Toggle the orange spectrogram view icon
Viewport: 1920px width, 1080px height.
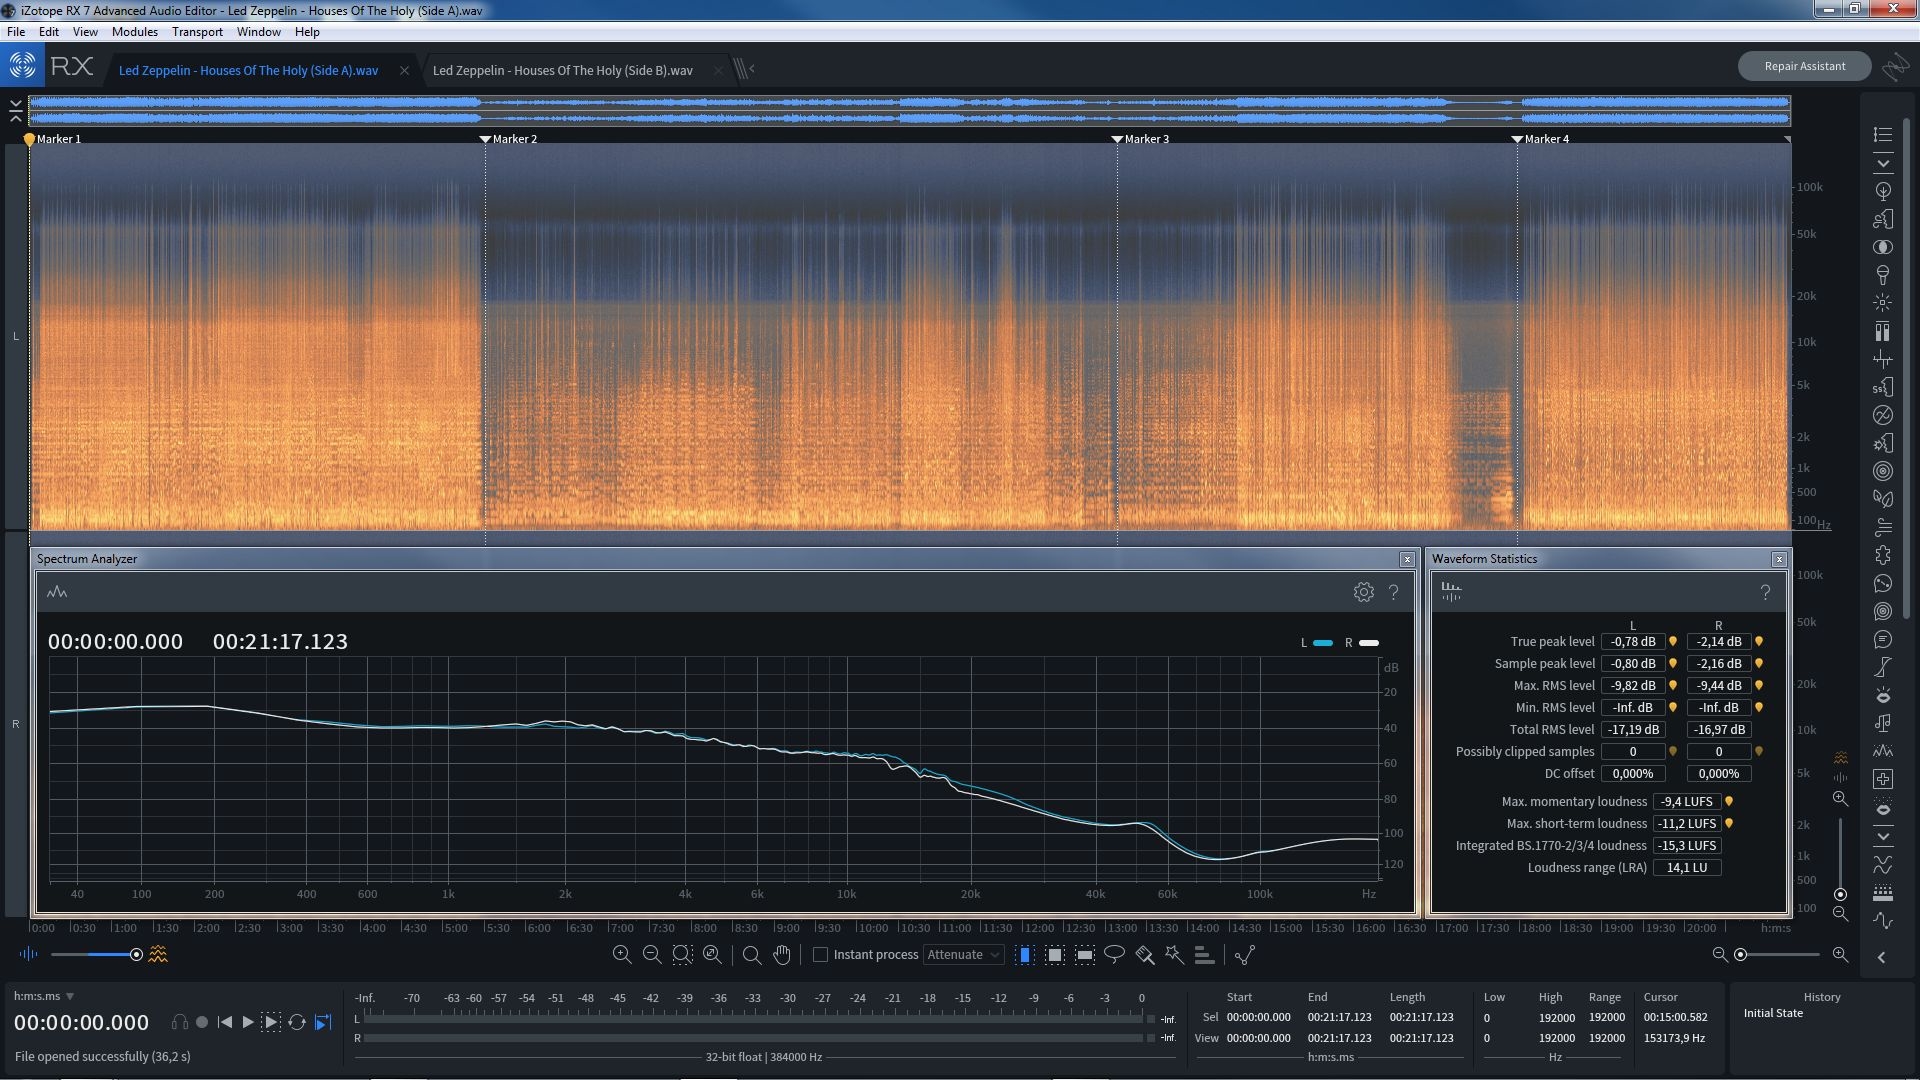coord(158,955)
